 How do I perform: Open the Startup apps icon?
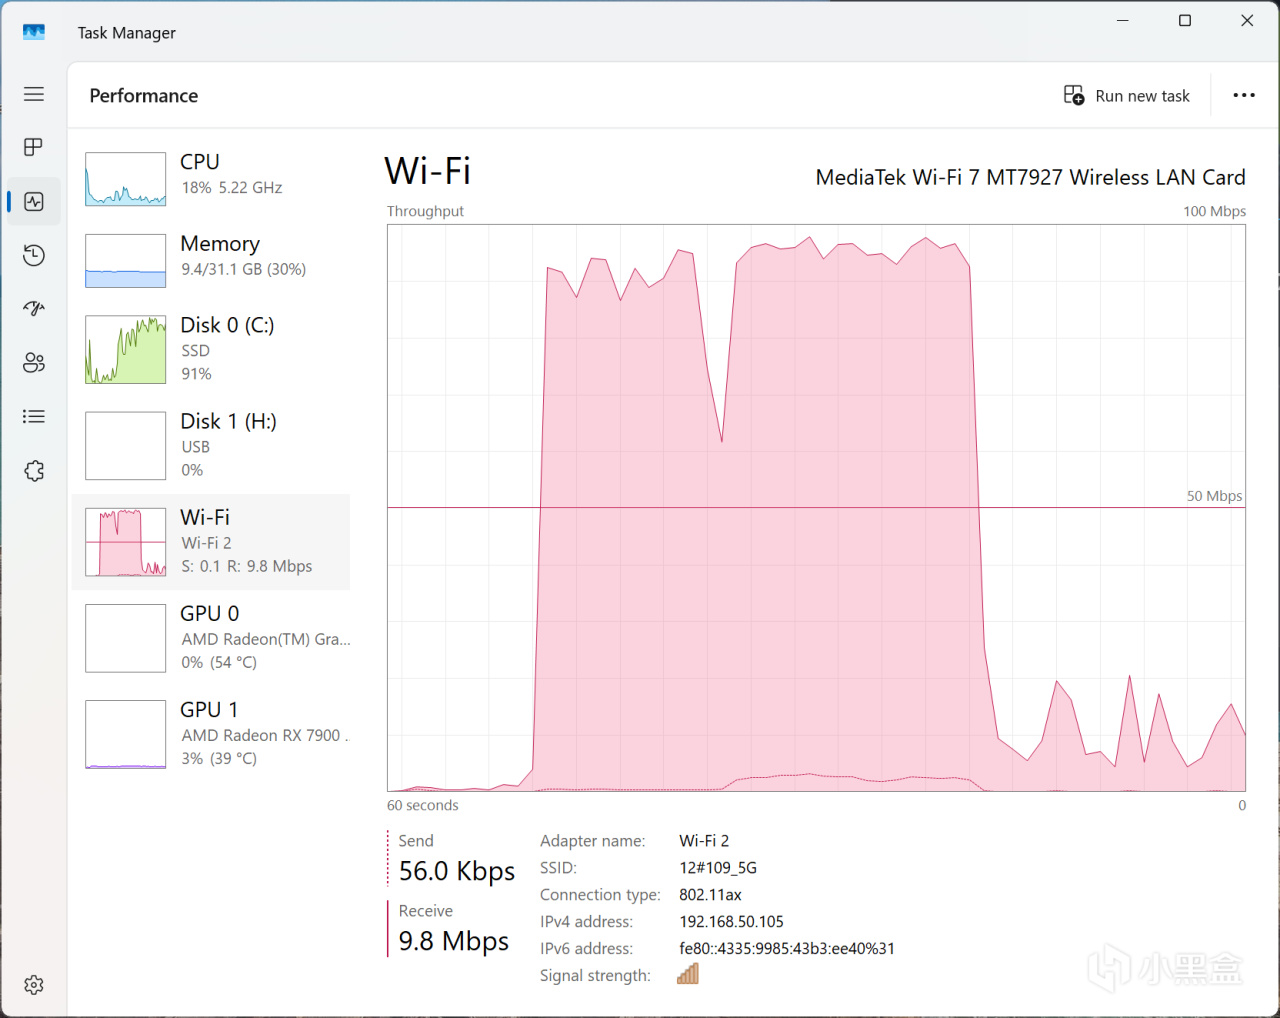(x=34, y=308)
